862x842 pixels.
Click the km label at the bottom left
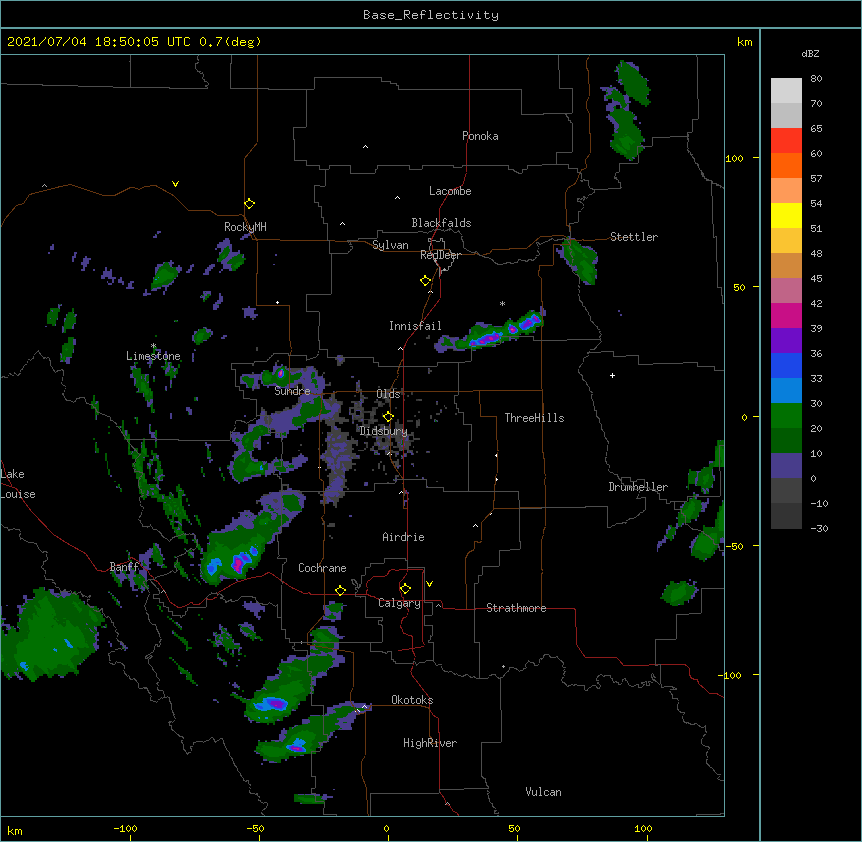point(15,830)
